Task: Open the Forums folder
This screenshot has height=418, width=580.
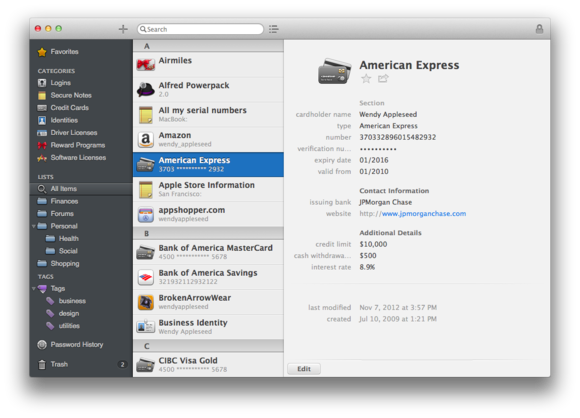Action: click(81, 213)
